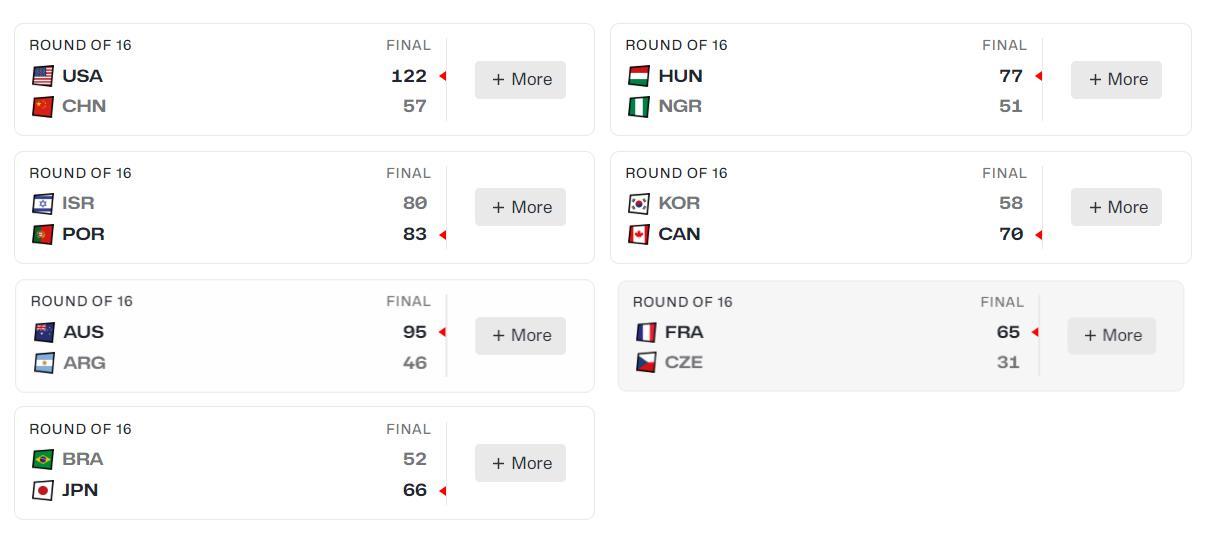Open More for FRA vs CZE game
The height and width of the screenshot is (534, 1208).
[1111, 336]
